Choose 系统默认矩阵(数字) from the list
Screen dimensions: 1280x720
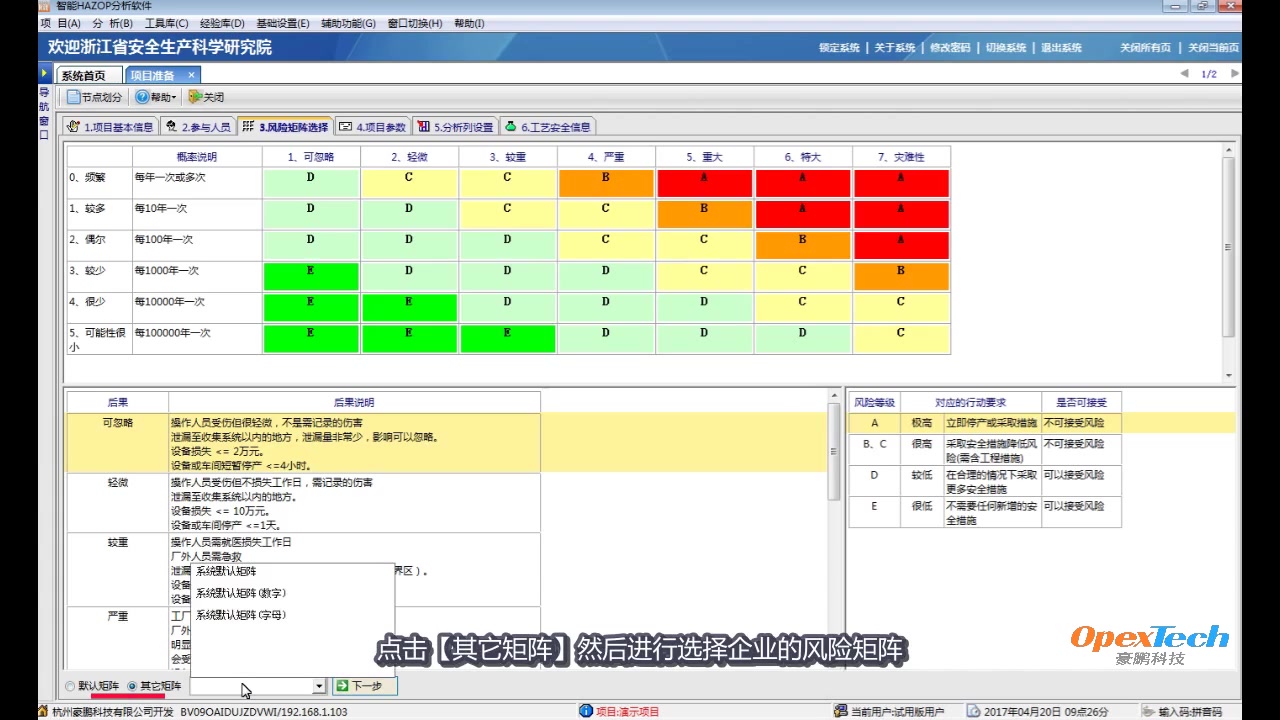[241, 593]
